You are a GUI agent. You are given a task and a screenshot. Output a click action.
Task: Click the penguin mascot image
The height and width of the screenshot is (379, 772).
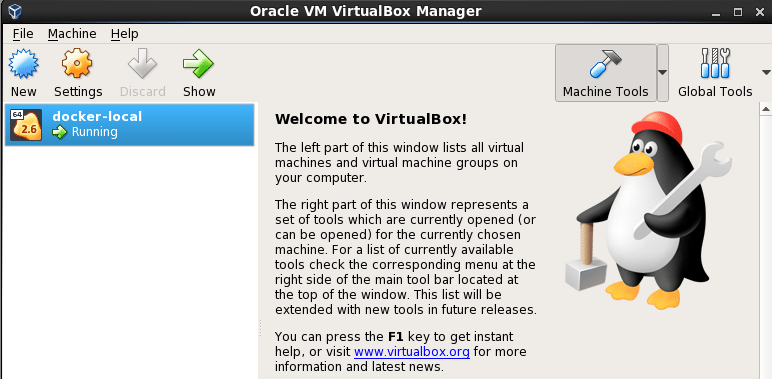click(648, 210)
